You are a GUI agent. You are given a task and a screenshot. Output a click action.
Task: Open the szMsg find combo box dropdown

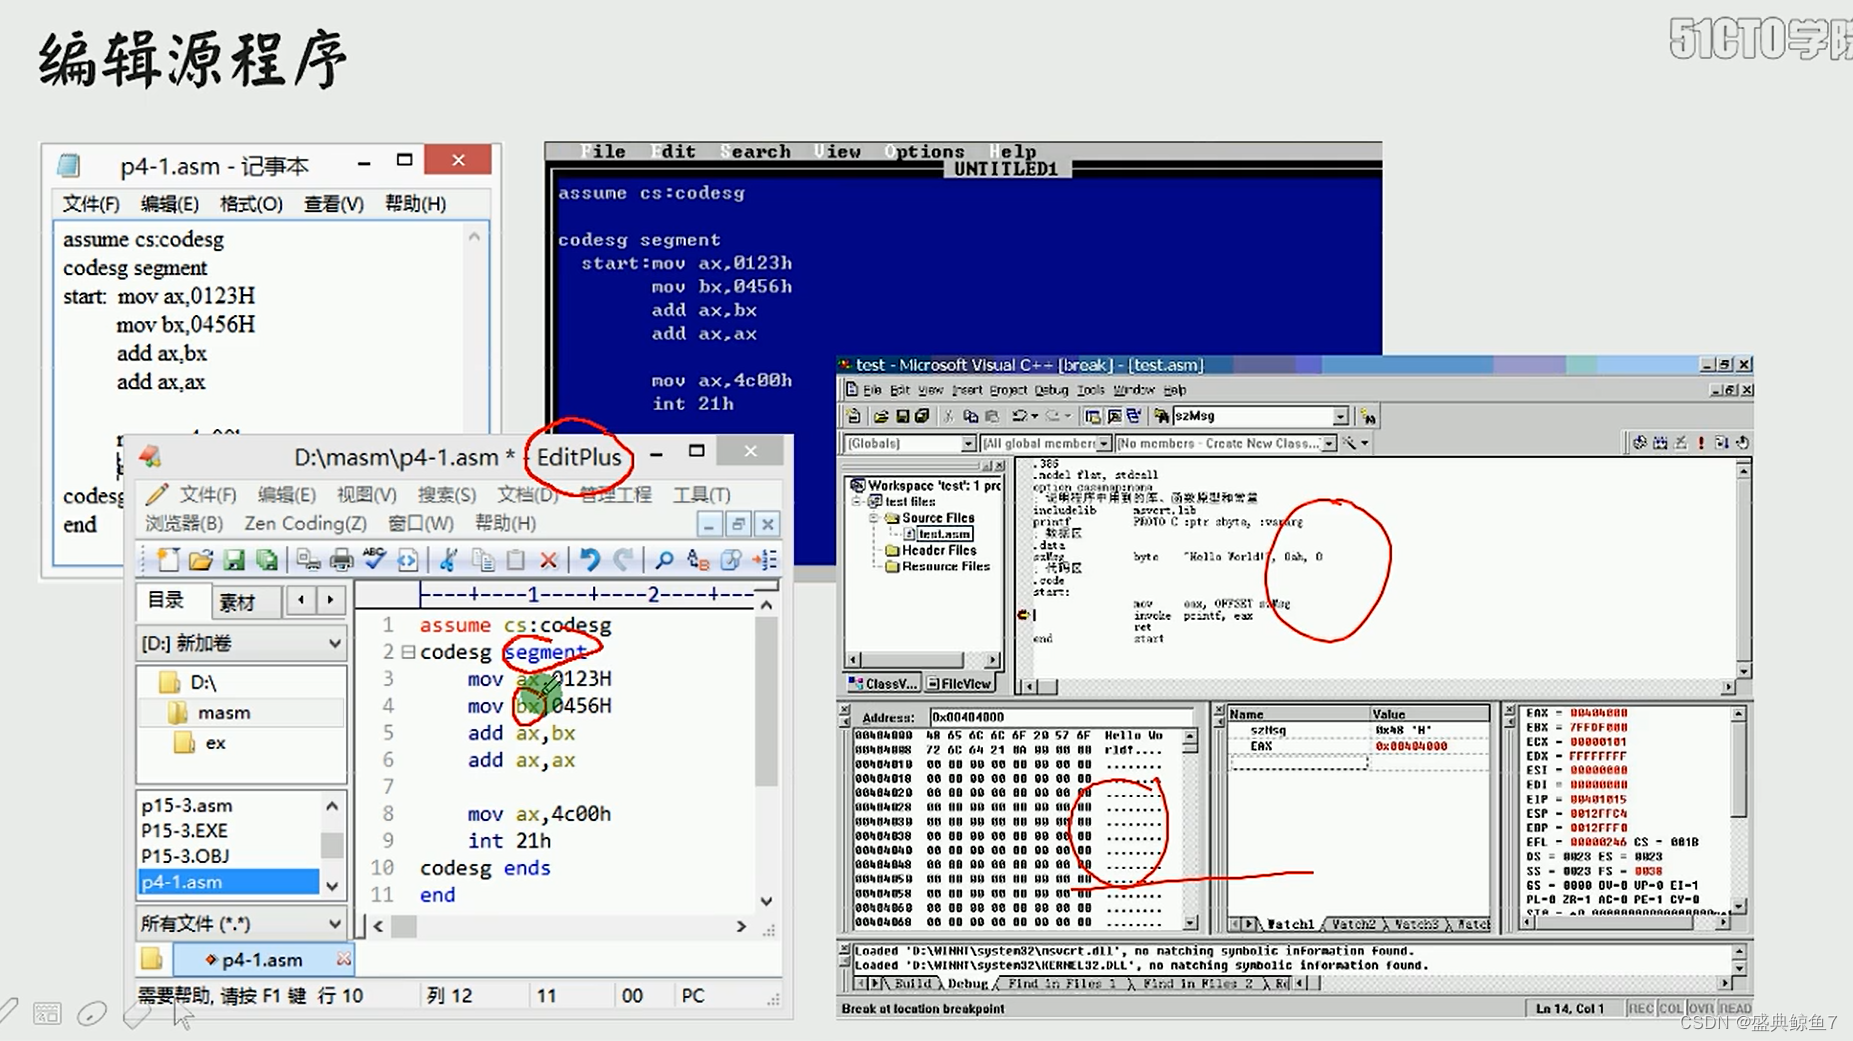1340,416
